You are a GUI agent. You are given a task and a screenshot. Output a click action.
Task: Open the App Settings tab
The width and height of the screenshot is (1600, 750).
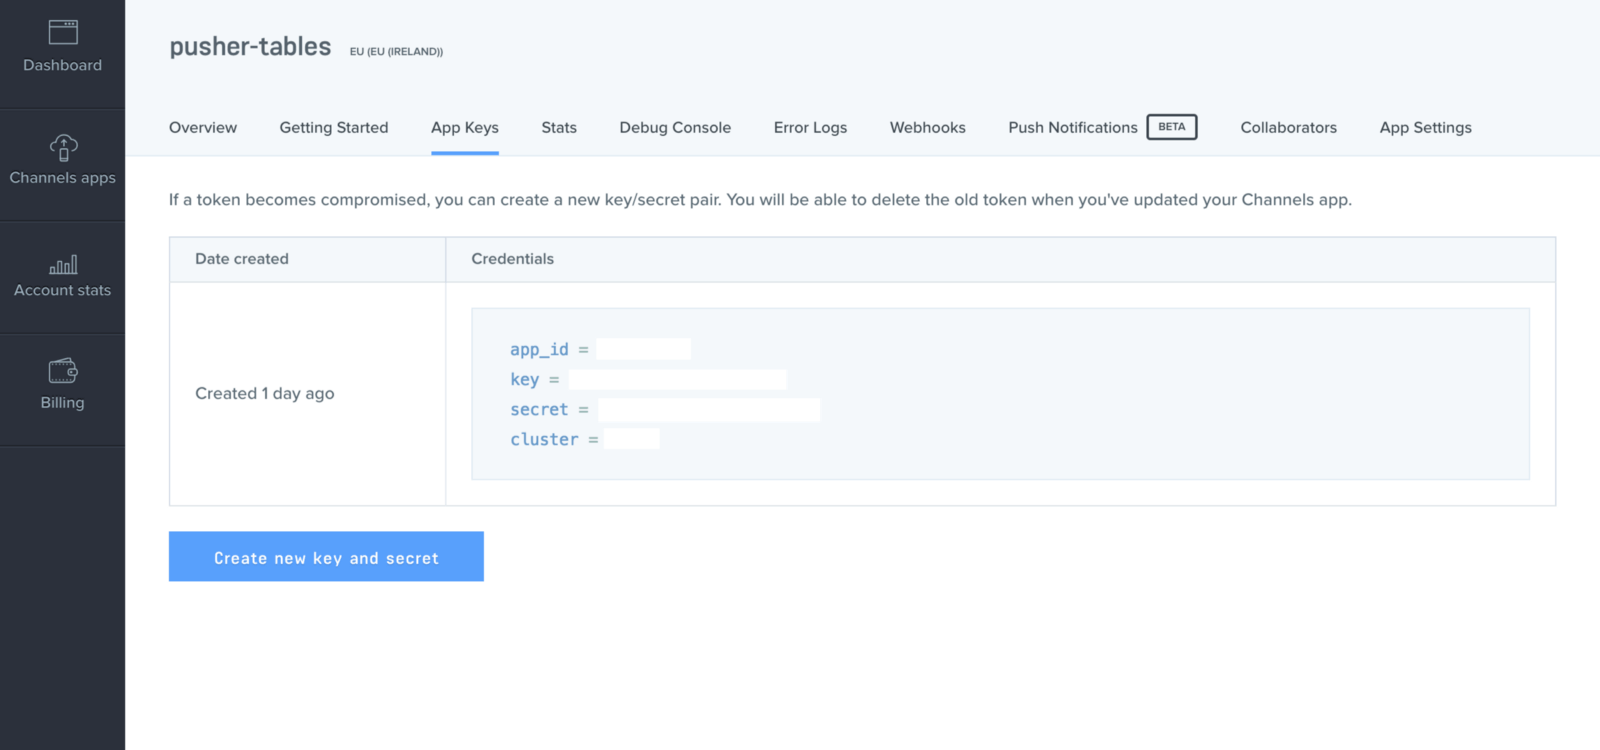click(x=1426, y=127)
